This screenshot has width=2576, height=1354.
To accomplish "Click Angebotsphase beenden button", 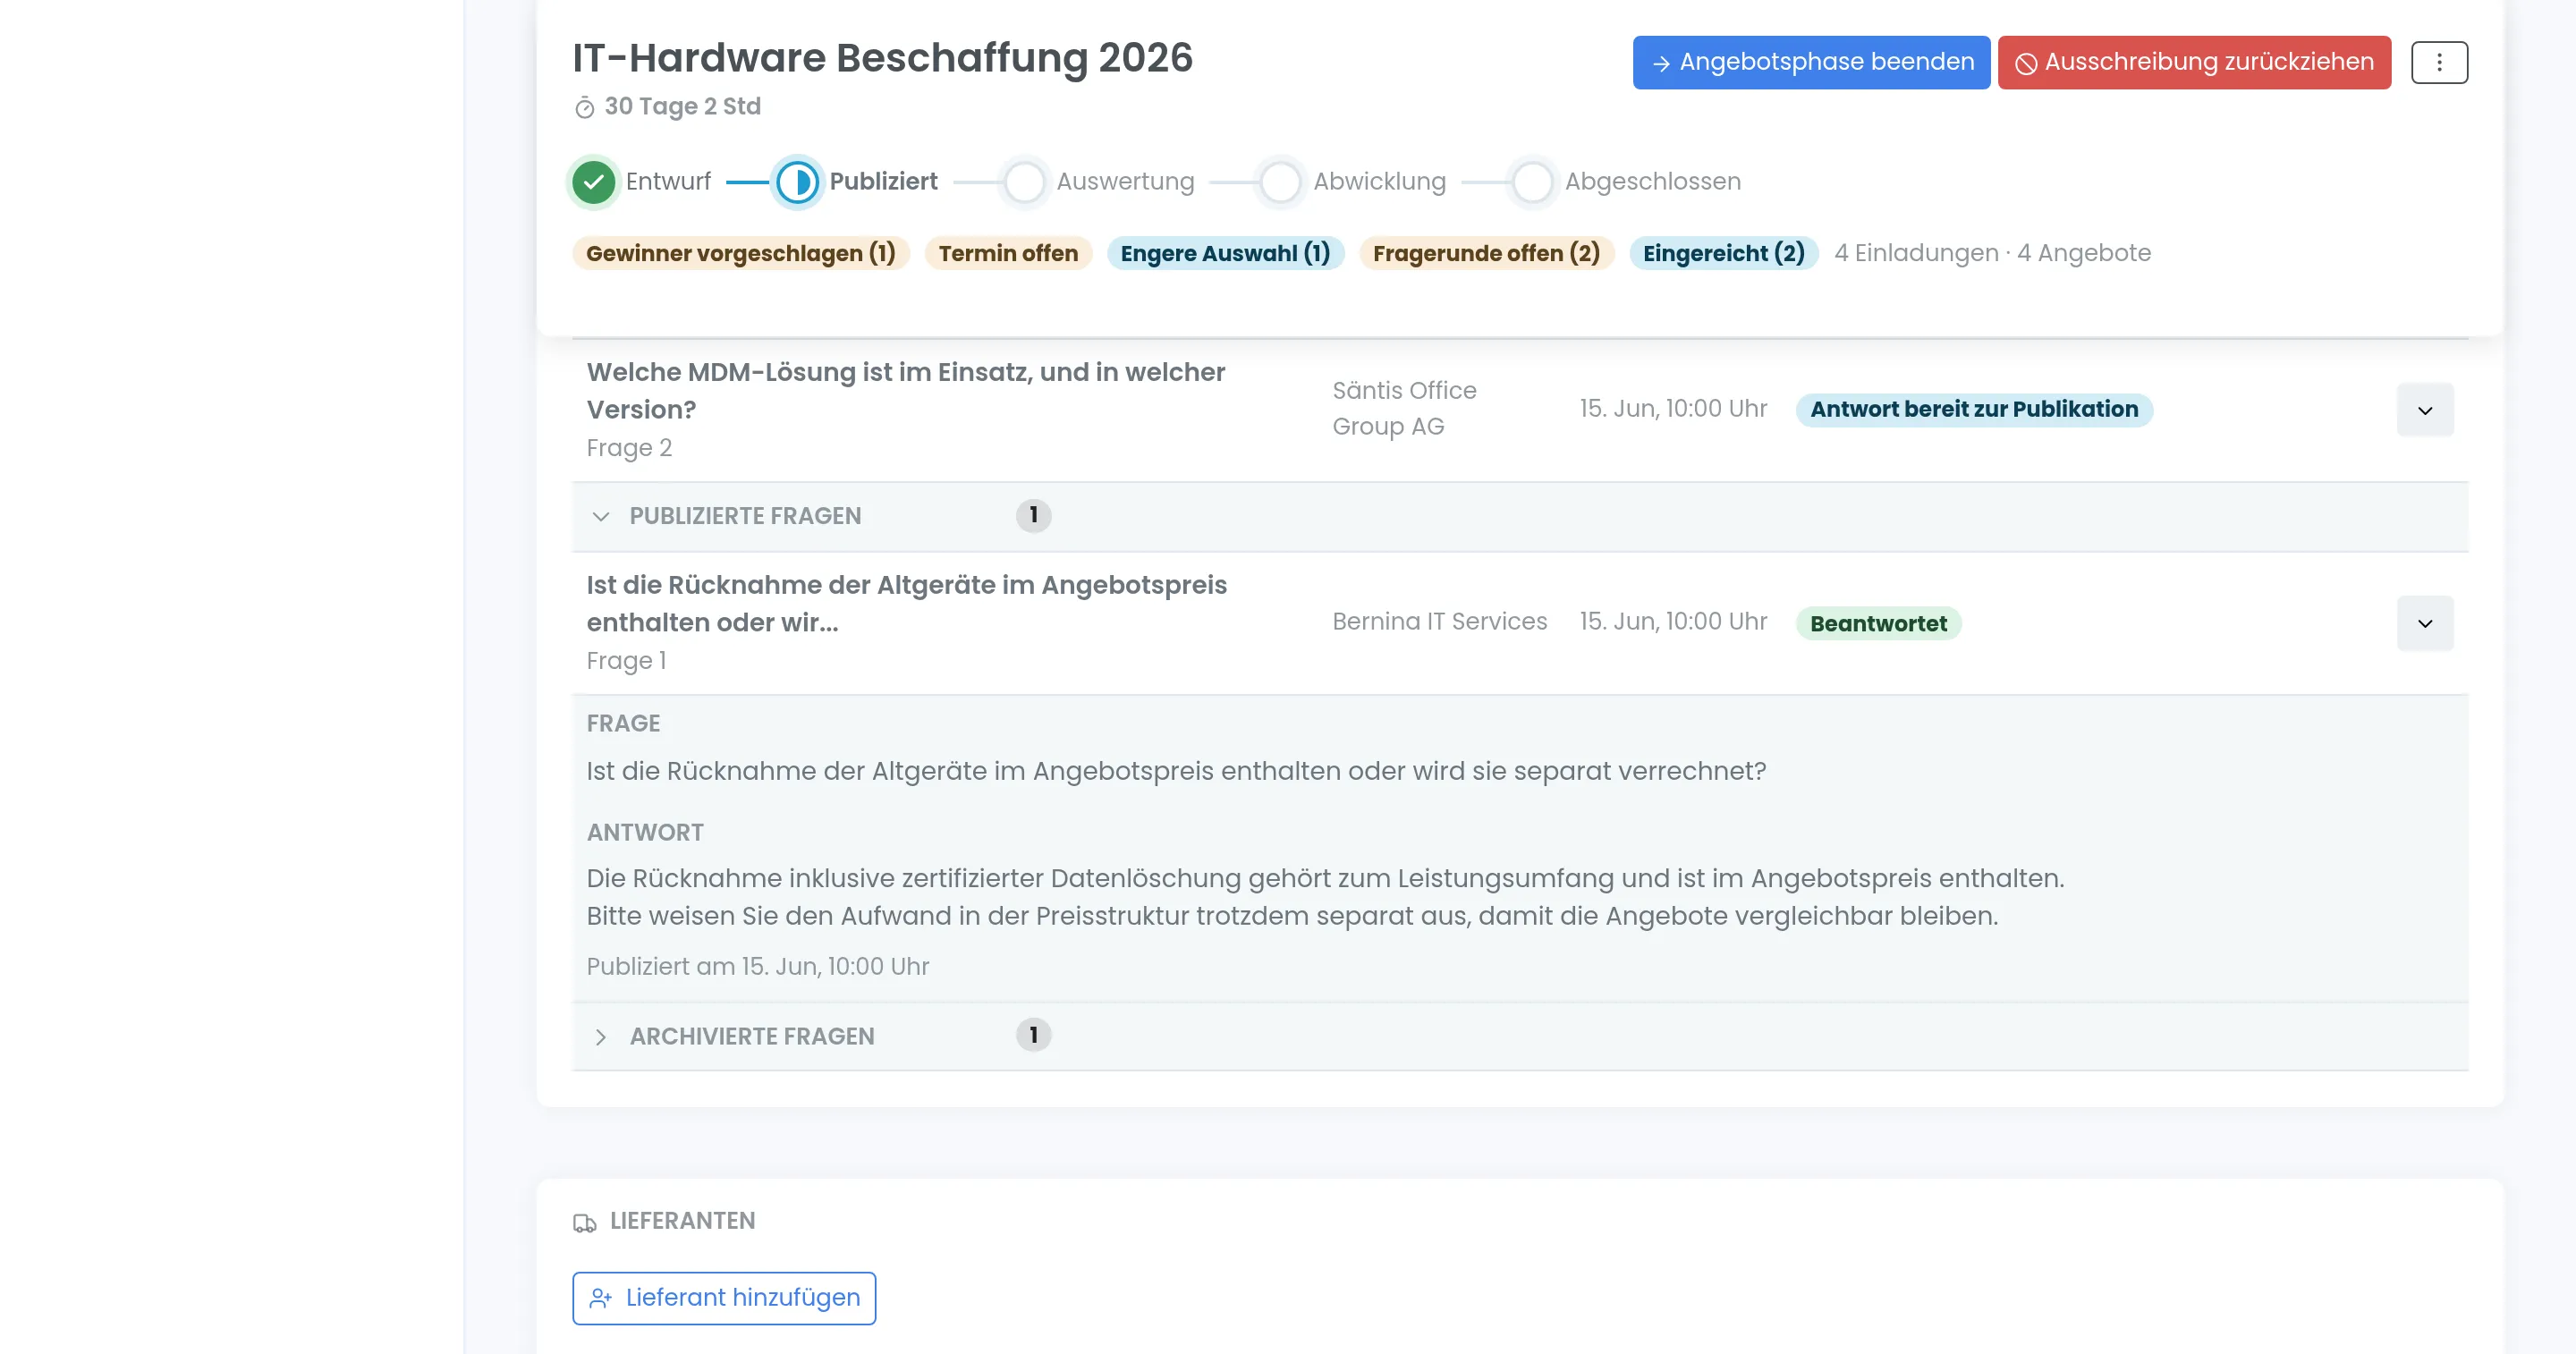I will click(1811, 62).
